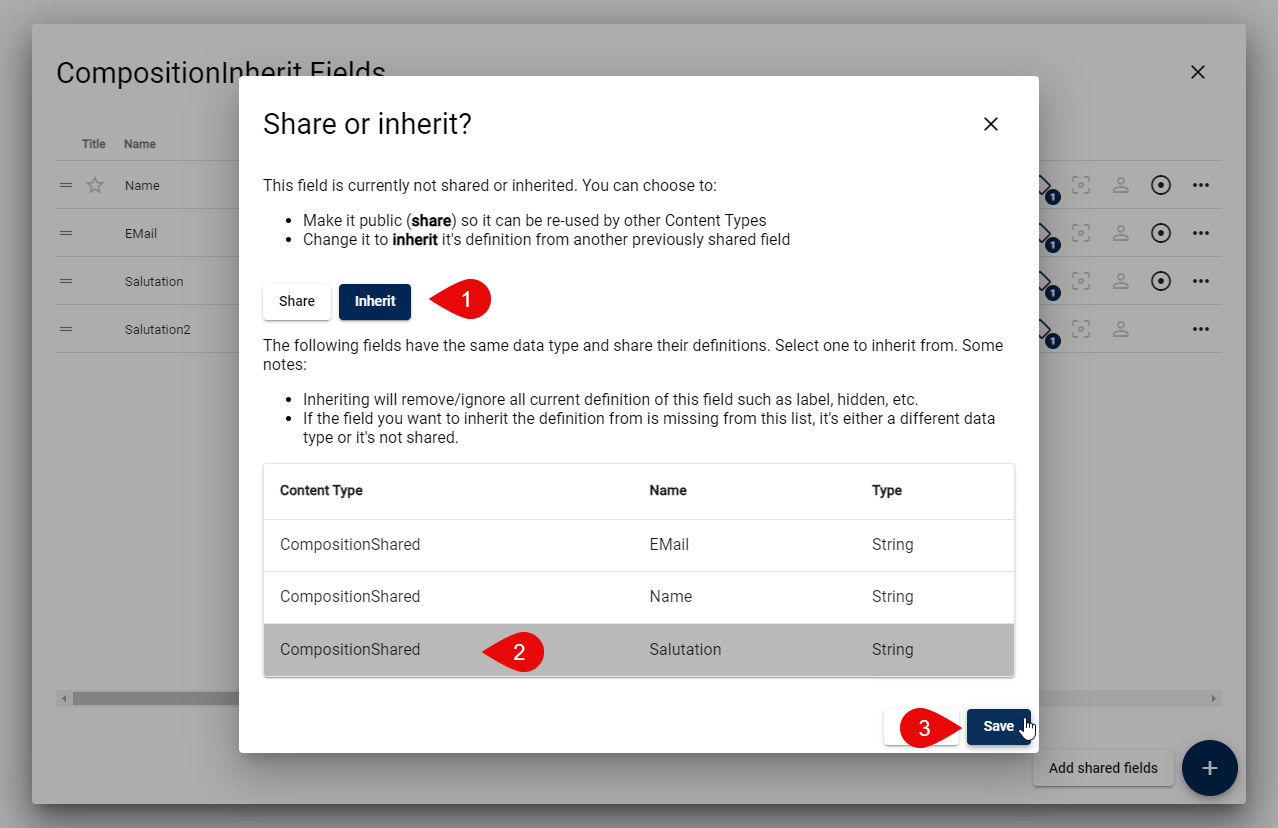Click the drag handle of the Salutation2 row

point(66,329)
